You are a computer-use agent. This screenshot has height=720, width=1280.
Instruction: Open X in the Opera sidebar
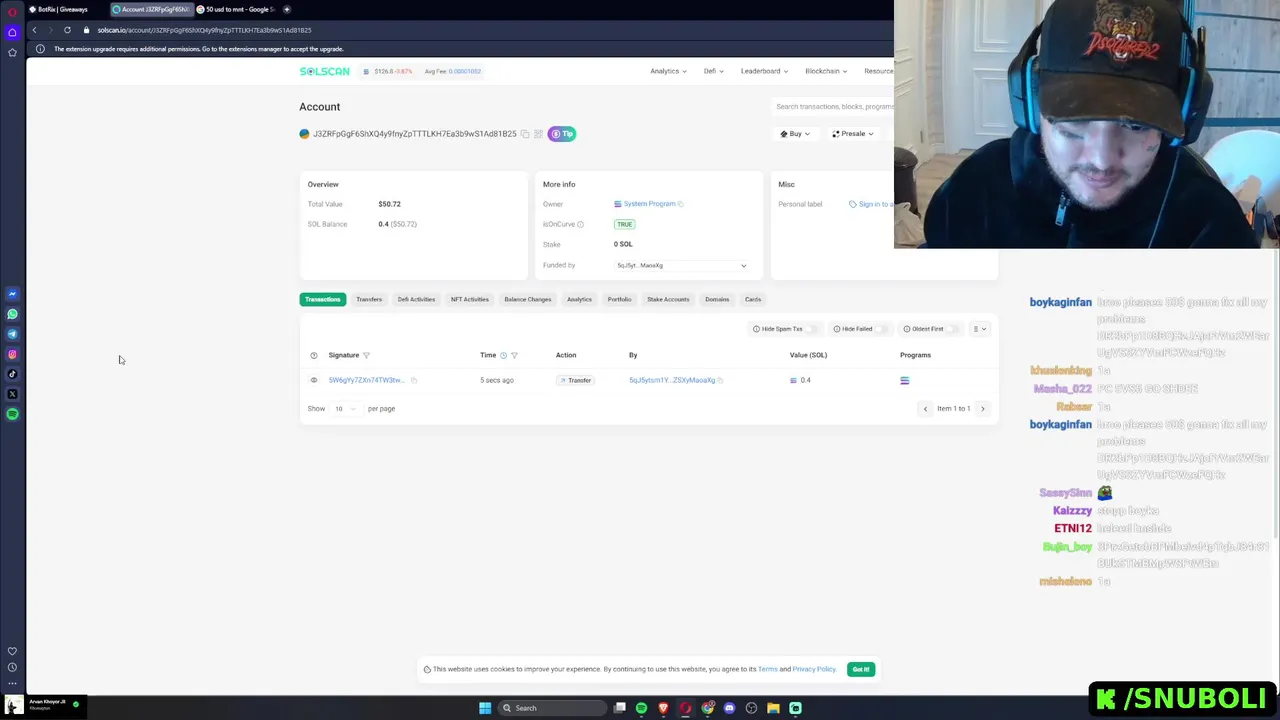pos(12,394)
